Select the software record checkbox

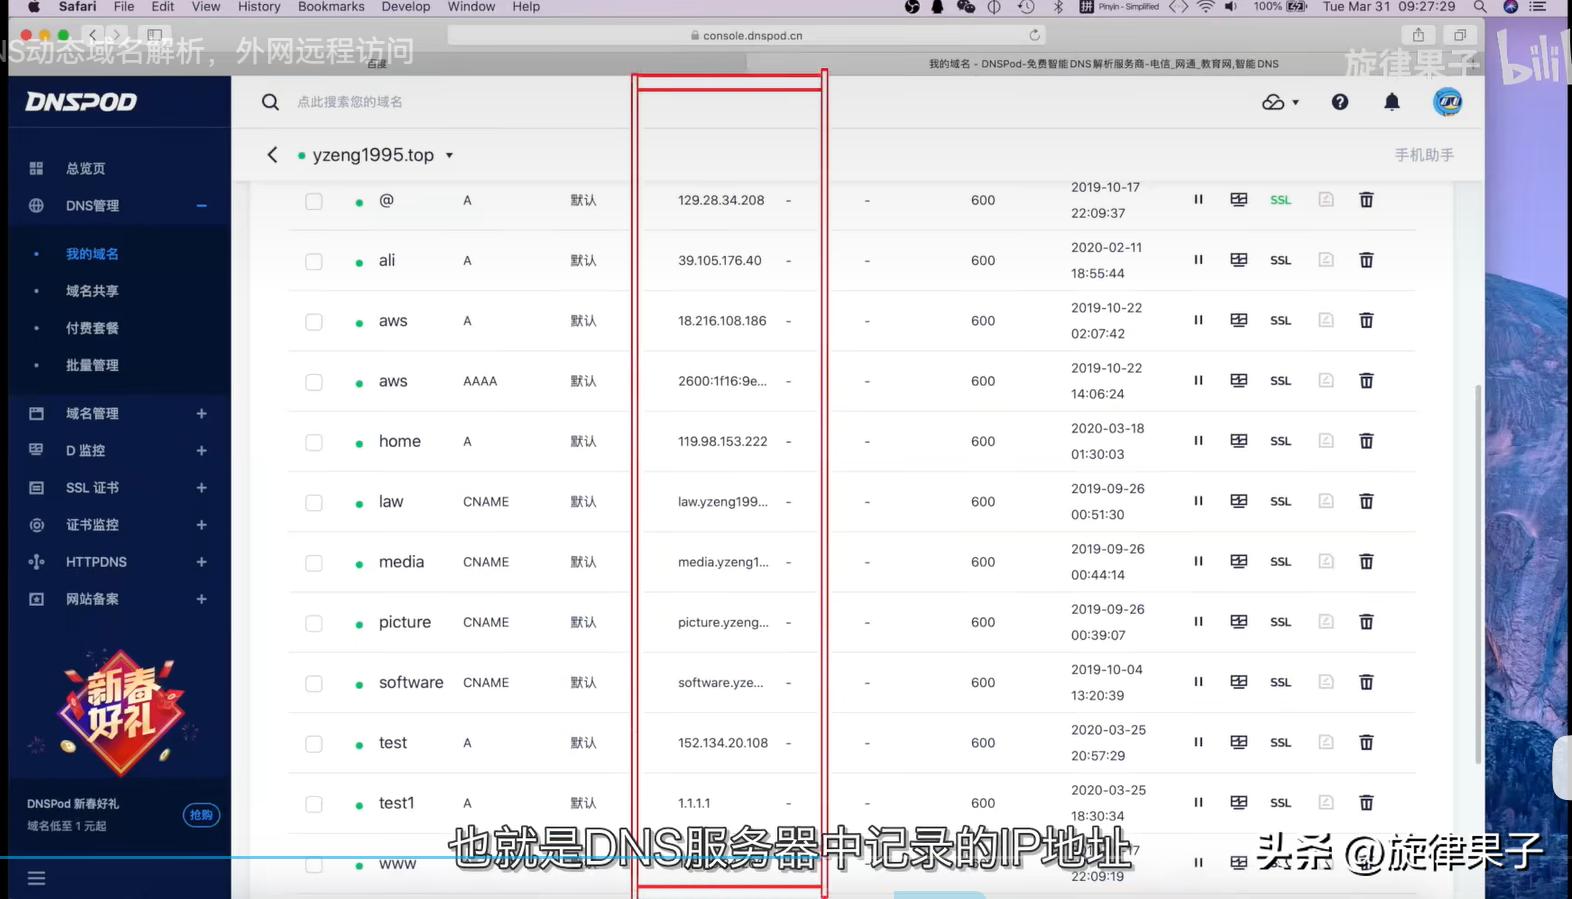pos(314,684)
